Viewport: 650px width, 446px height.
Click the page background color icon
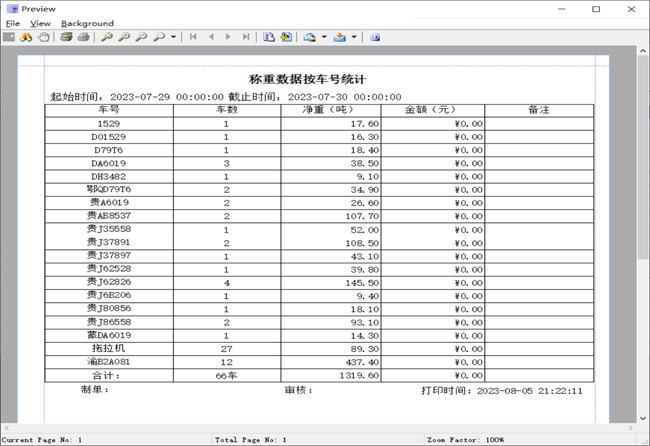point(286,37)
